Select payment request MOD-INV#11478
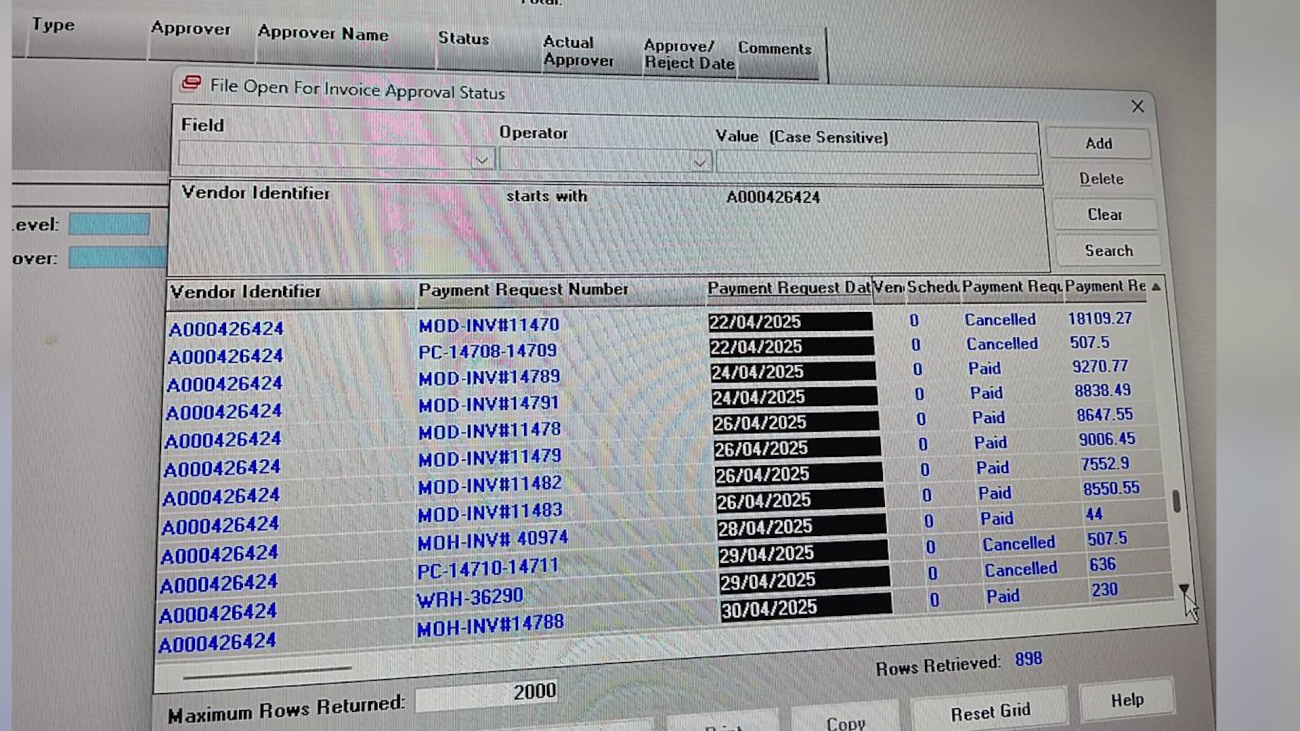This screenshot has width=1300, height=731. coord(489,431)
